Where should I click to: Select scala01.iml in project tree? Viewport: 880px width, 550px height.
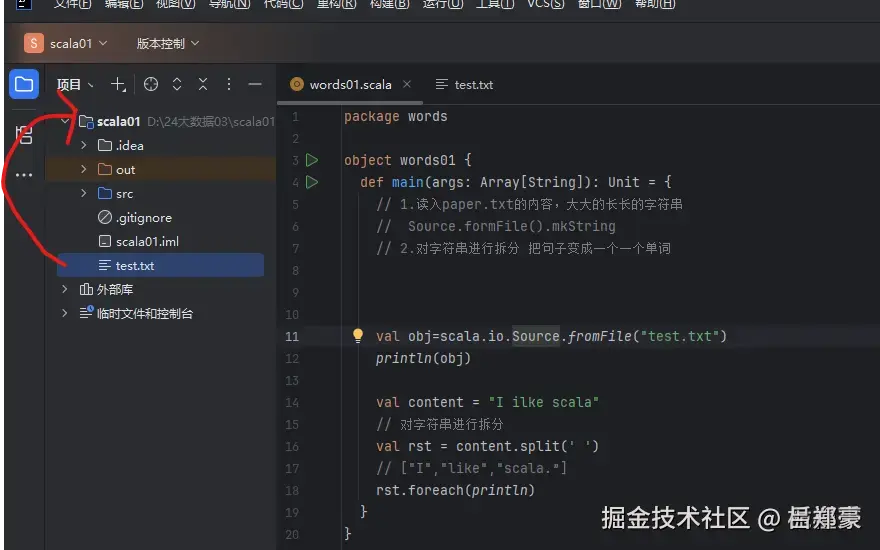pos(147,241)
